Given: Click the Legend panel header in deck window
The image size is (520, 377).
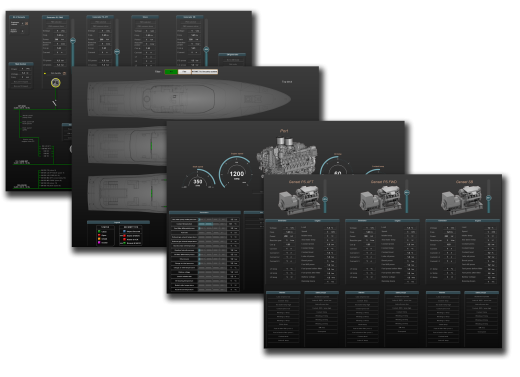Looking at the screenshot, I should pyautogui.click(x=118, y=222).
